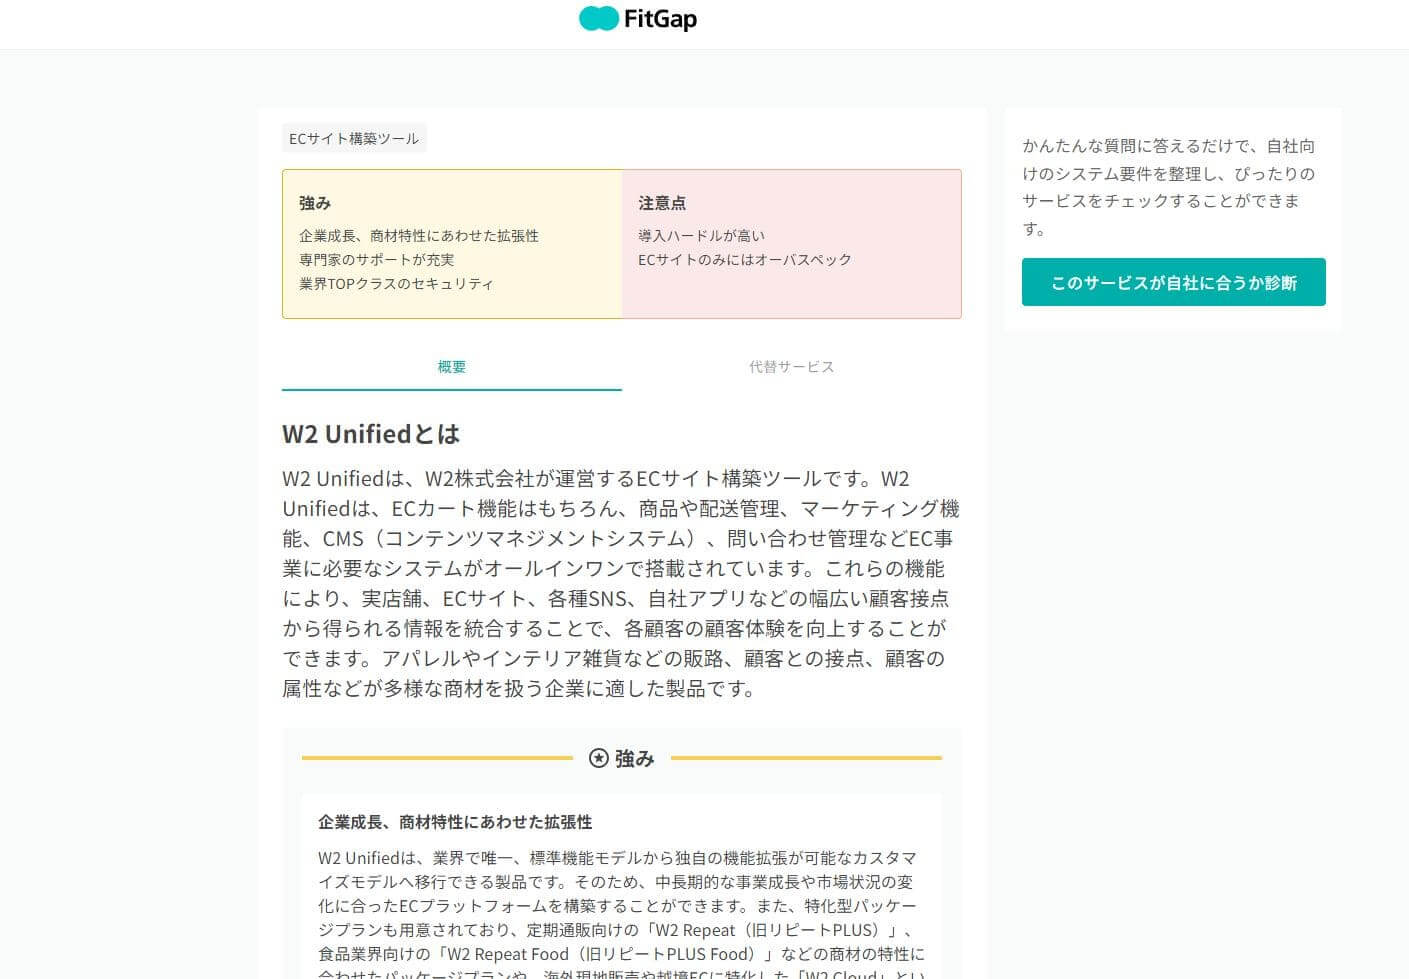Select 導入ハードルが高い line

(701, 236)
